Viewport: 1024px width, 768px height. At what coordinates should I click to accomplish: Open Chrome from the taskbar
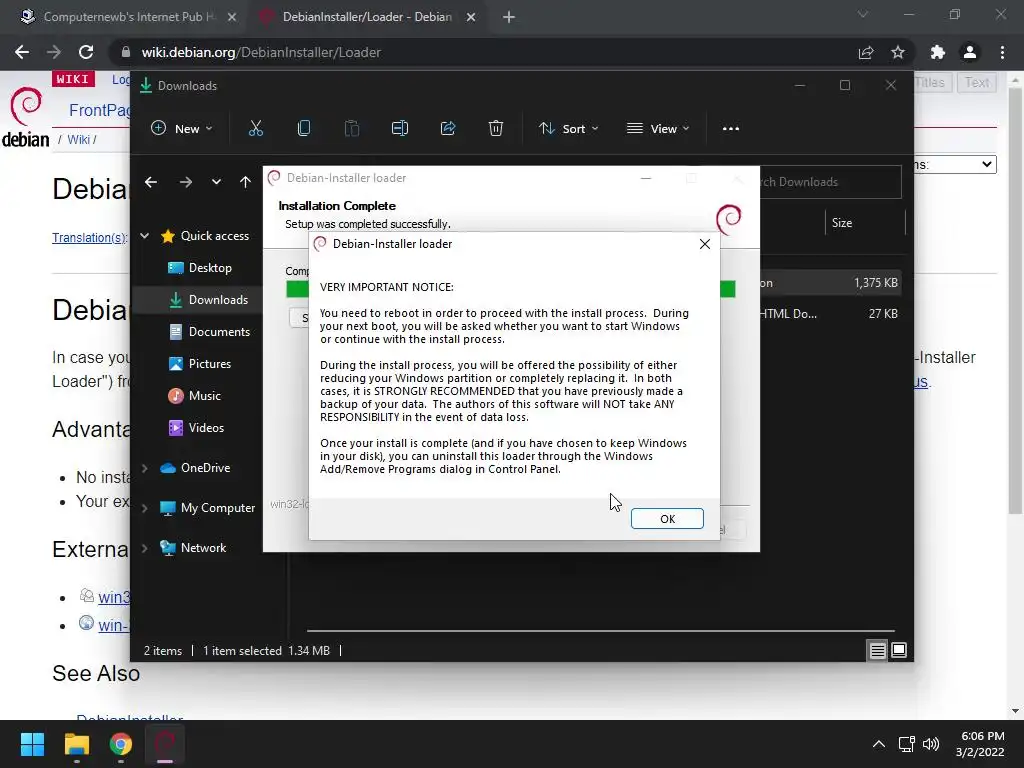pos(121,744)
